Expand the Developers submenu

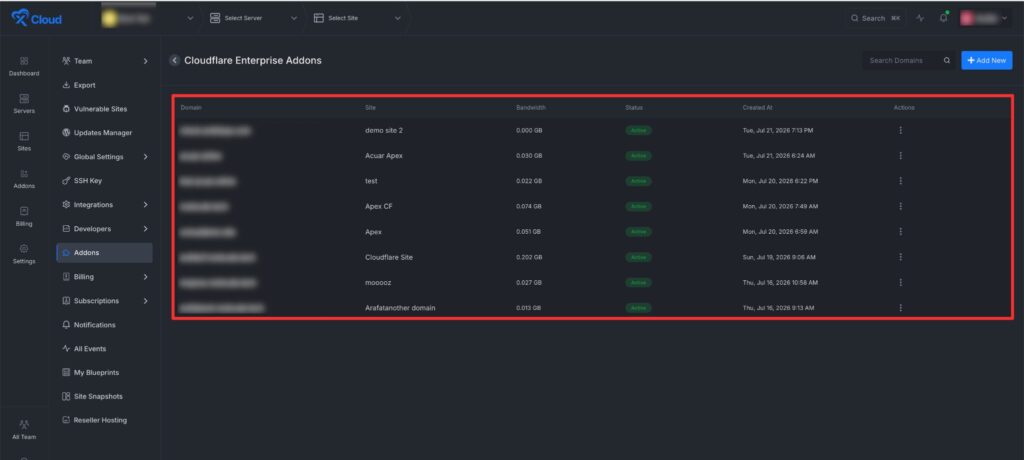[x=145, y=229]
